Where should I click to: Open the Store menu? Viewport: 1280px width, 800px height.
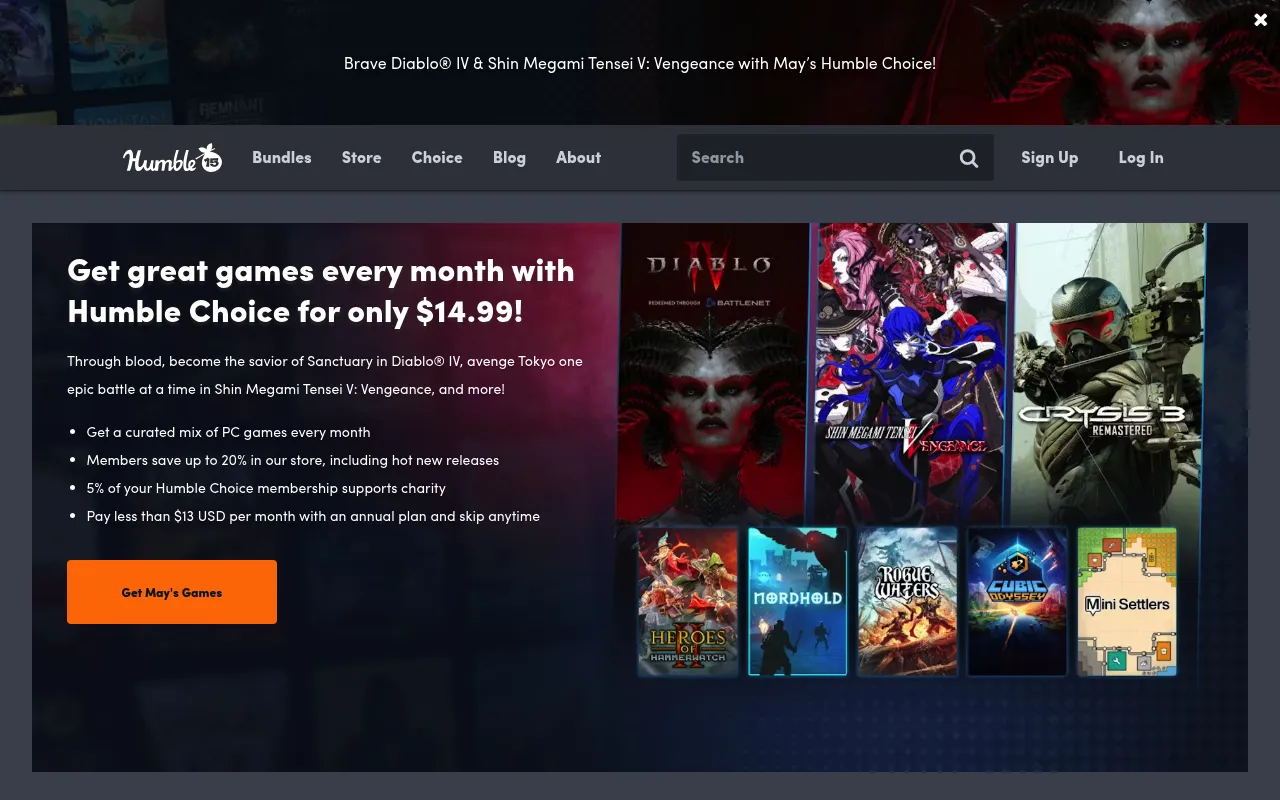[361, 158]
